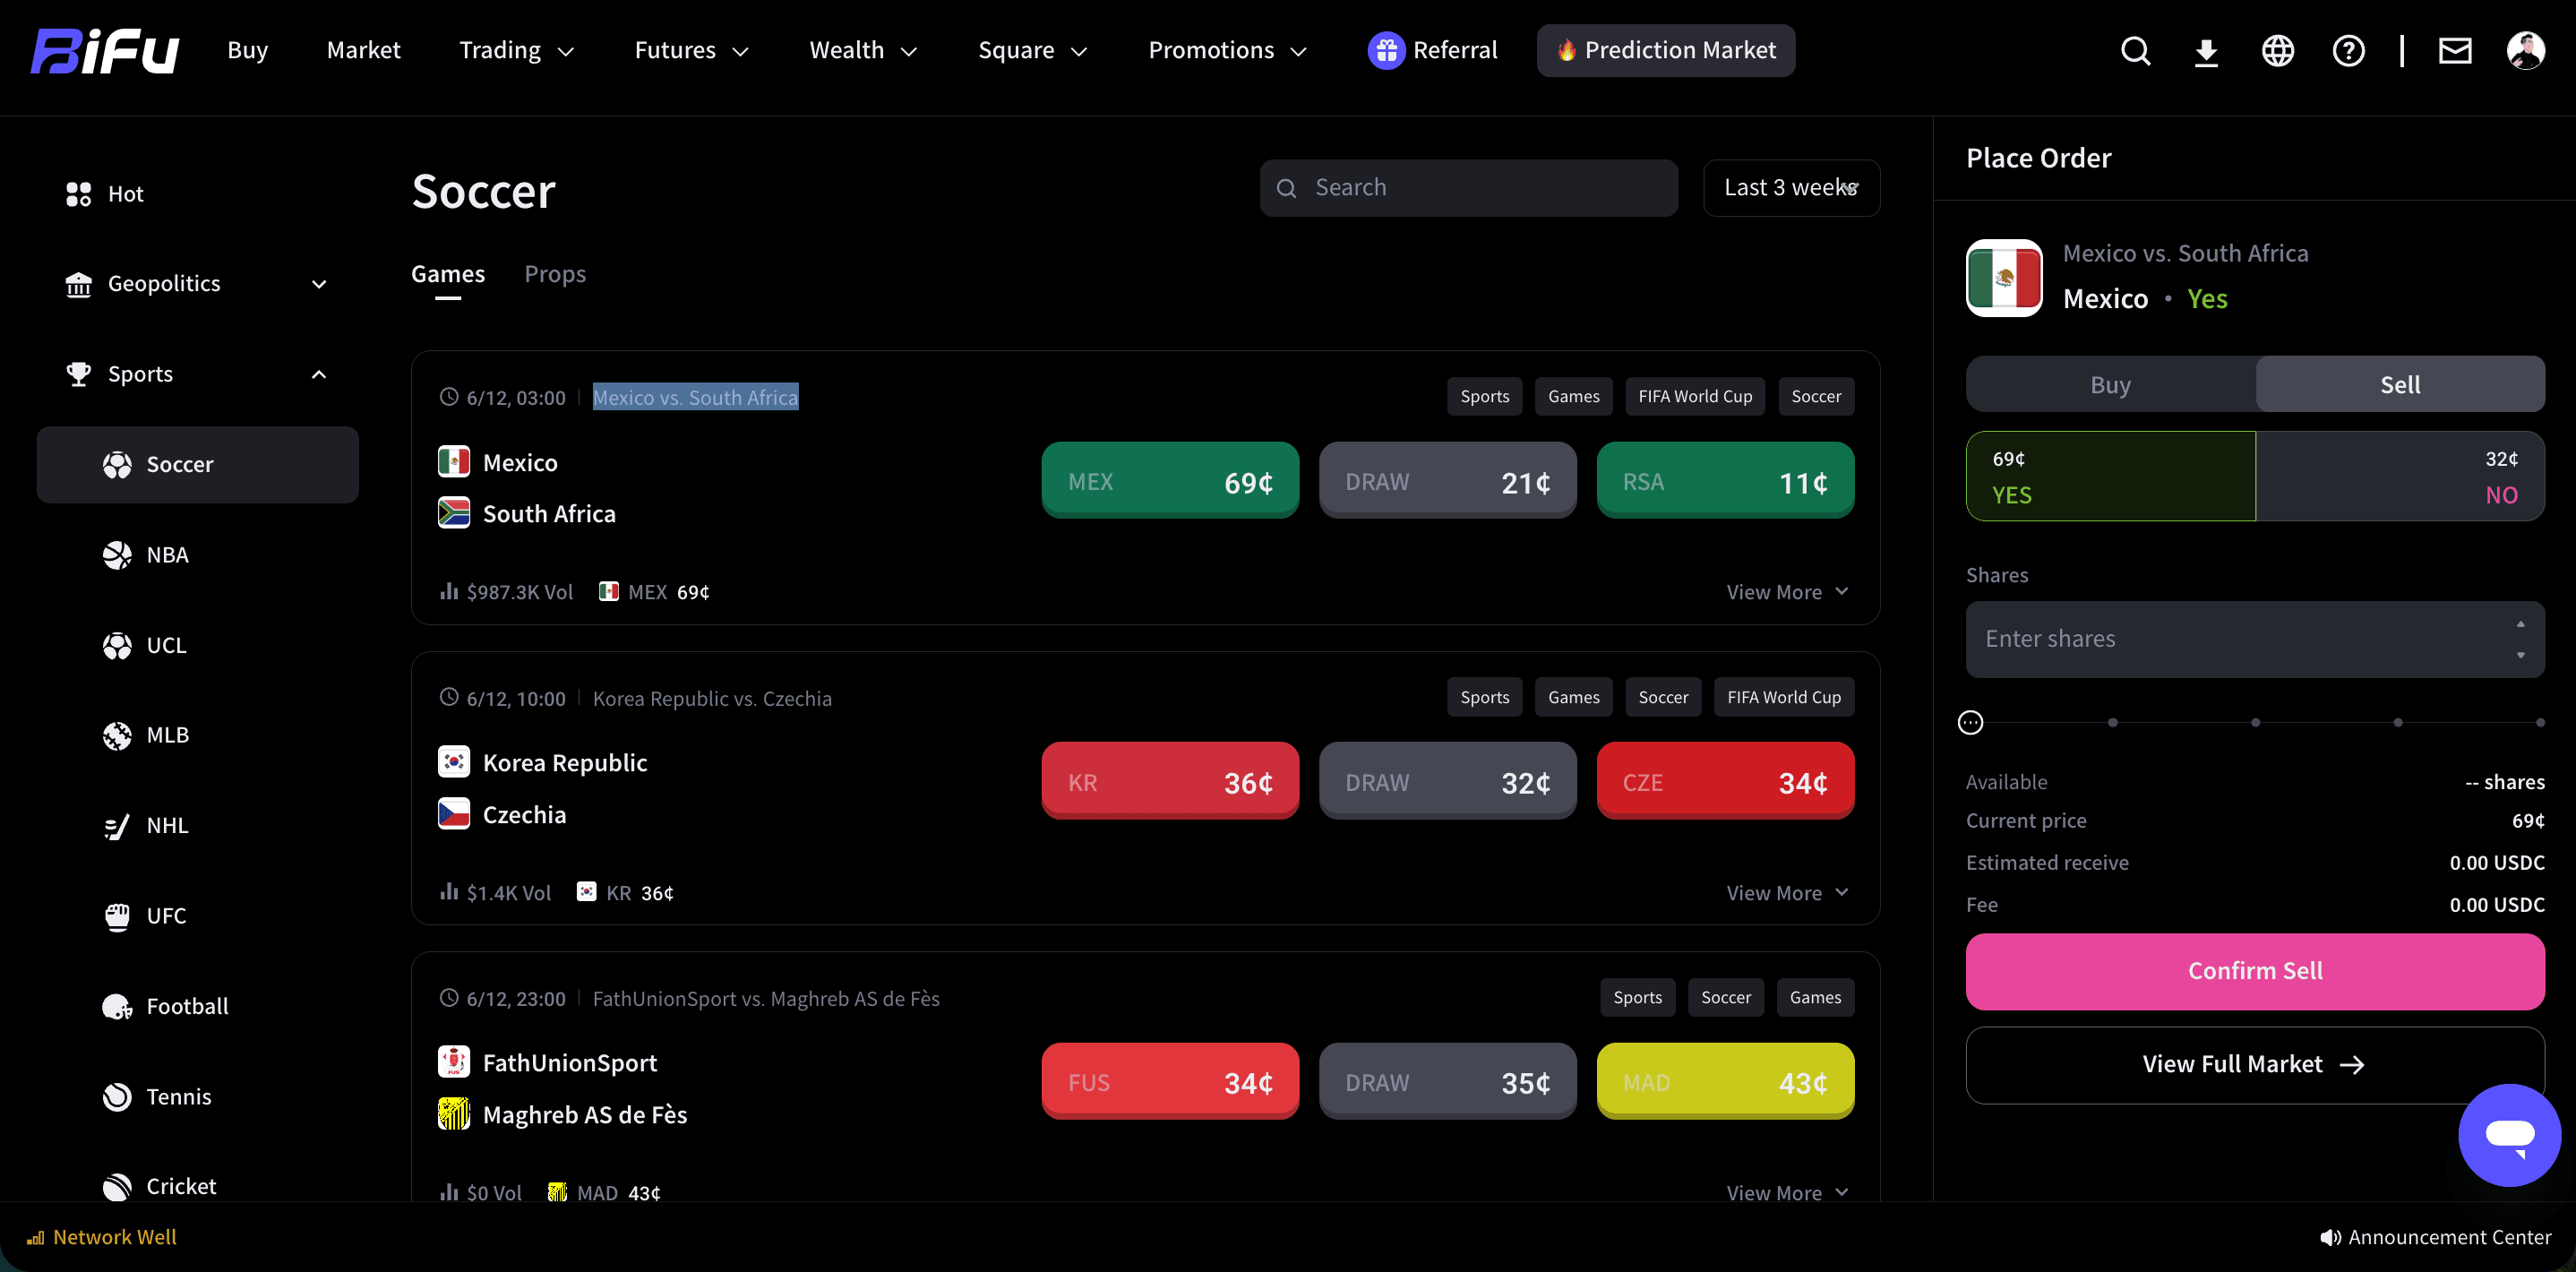
Task: Pick the KR 36¢ outcome
Action: tap(1170, 781)
